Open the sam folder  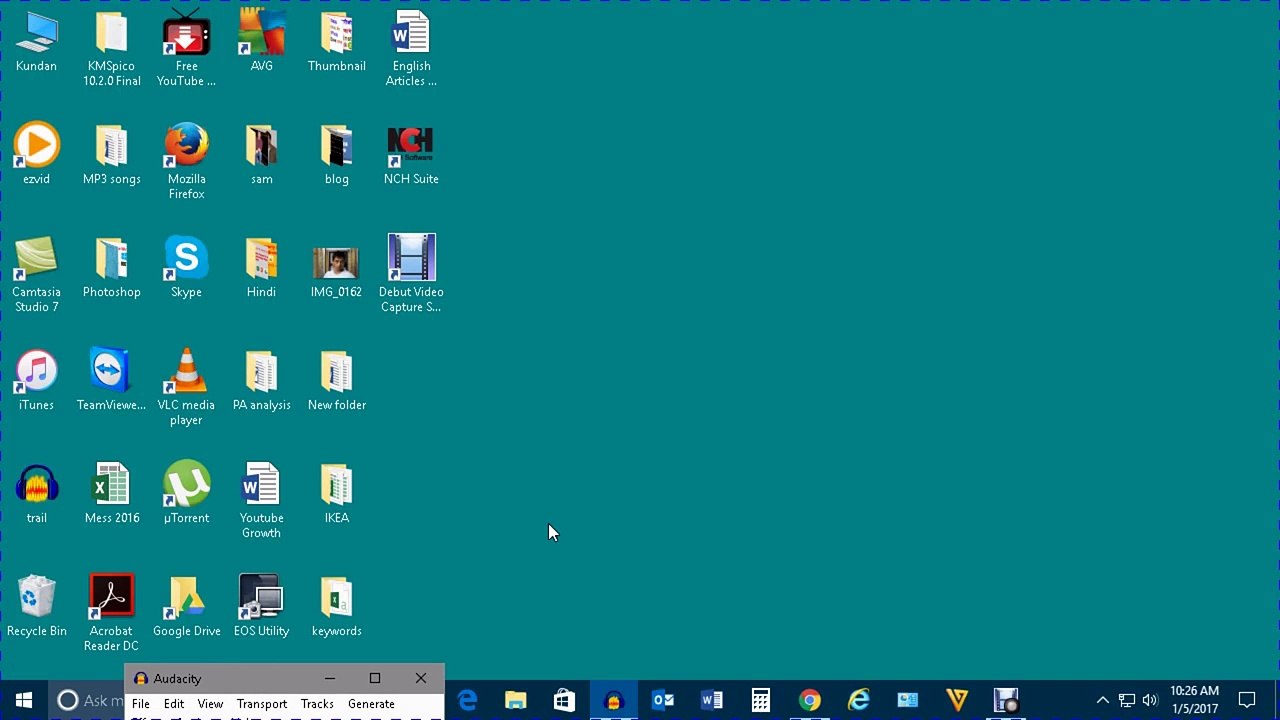[261, 155]
